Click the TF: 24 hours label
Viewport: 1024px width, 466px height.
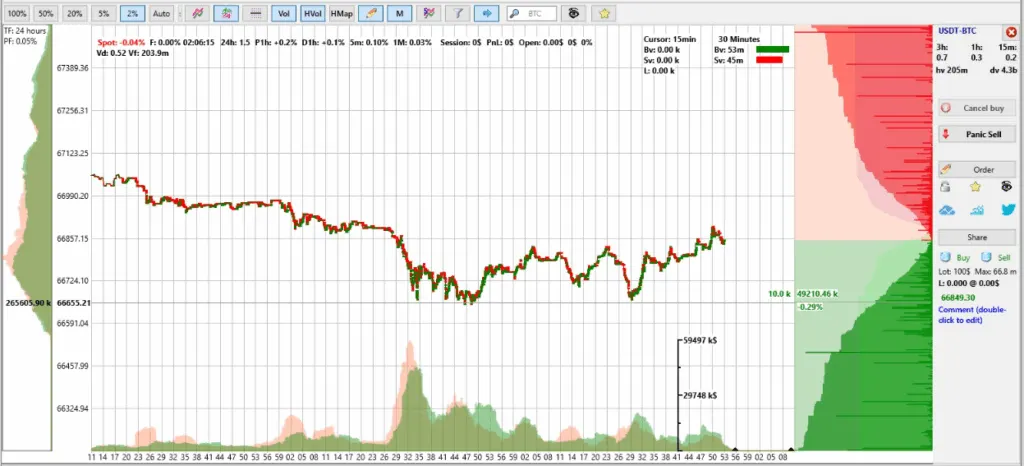pos(25,30)
